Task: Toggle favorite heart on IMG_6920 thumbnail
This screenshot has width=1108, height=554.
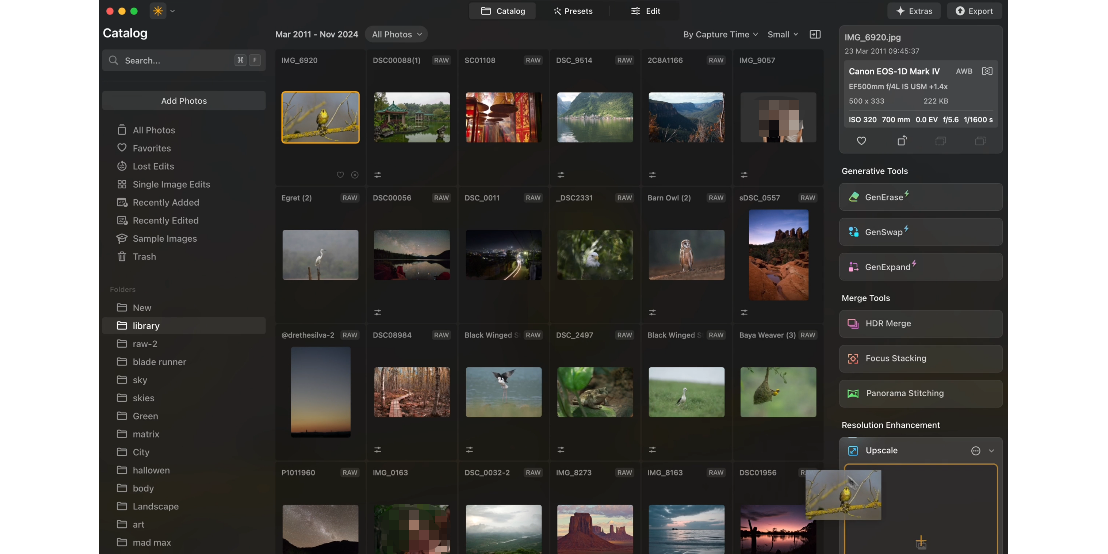Action: click(x=340, y=175)
